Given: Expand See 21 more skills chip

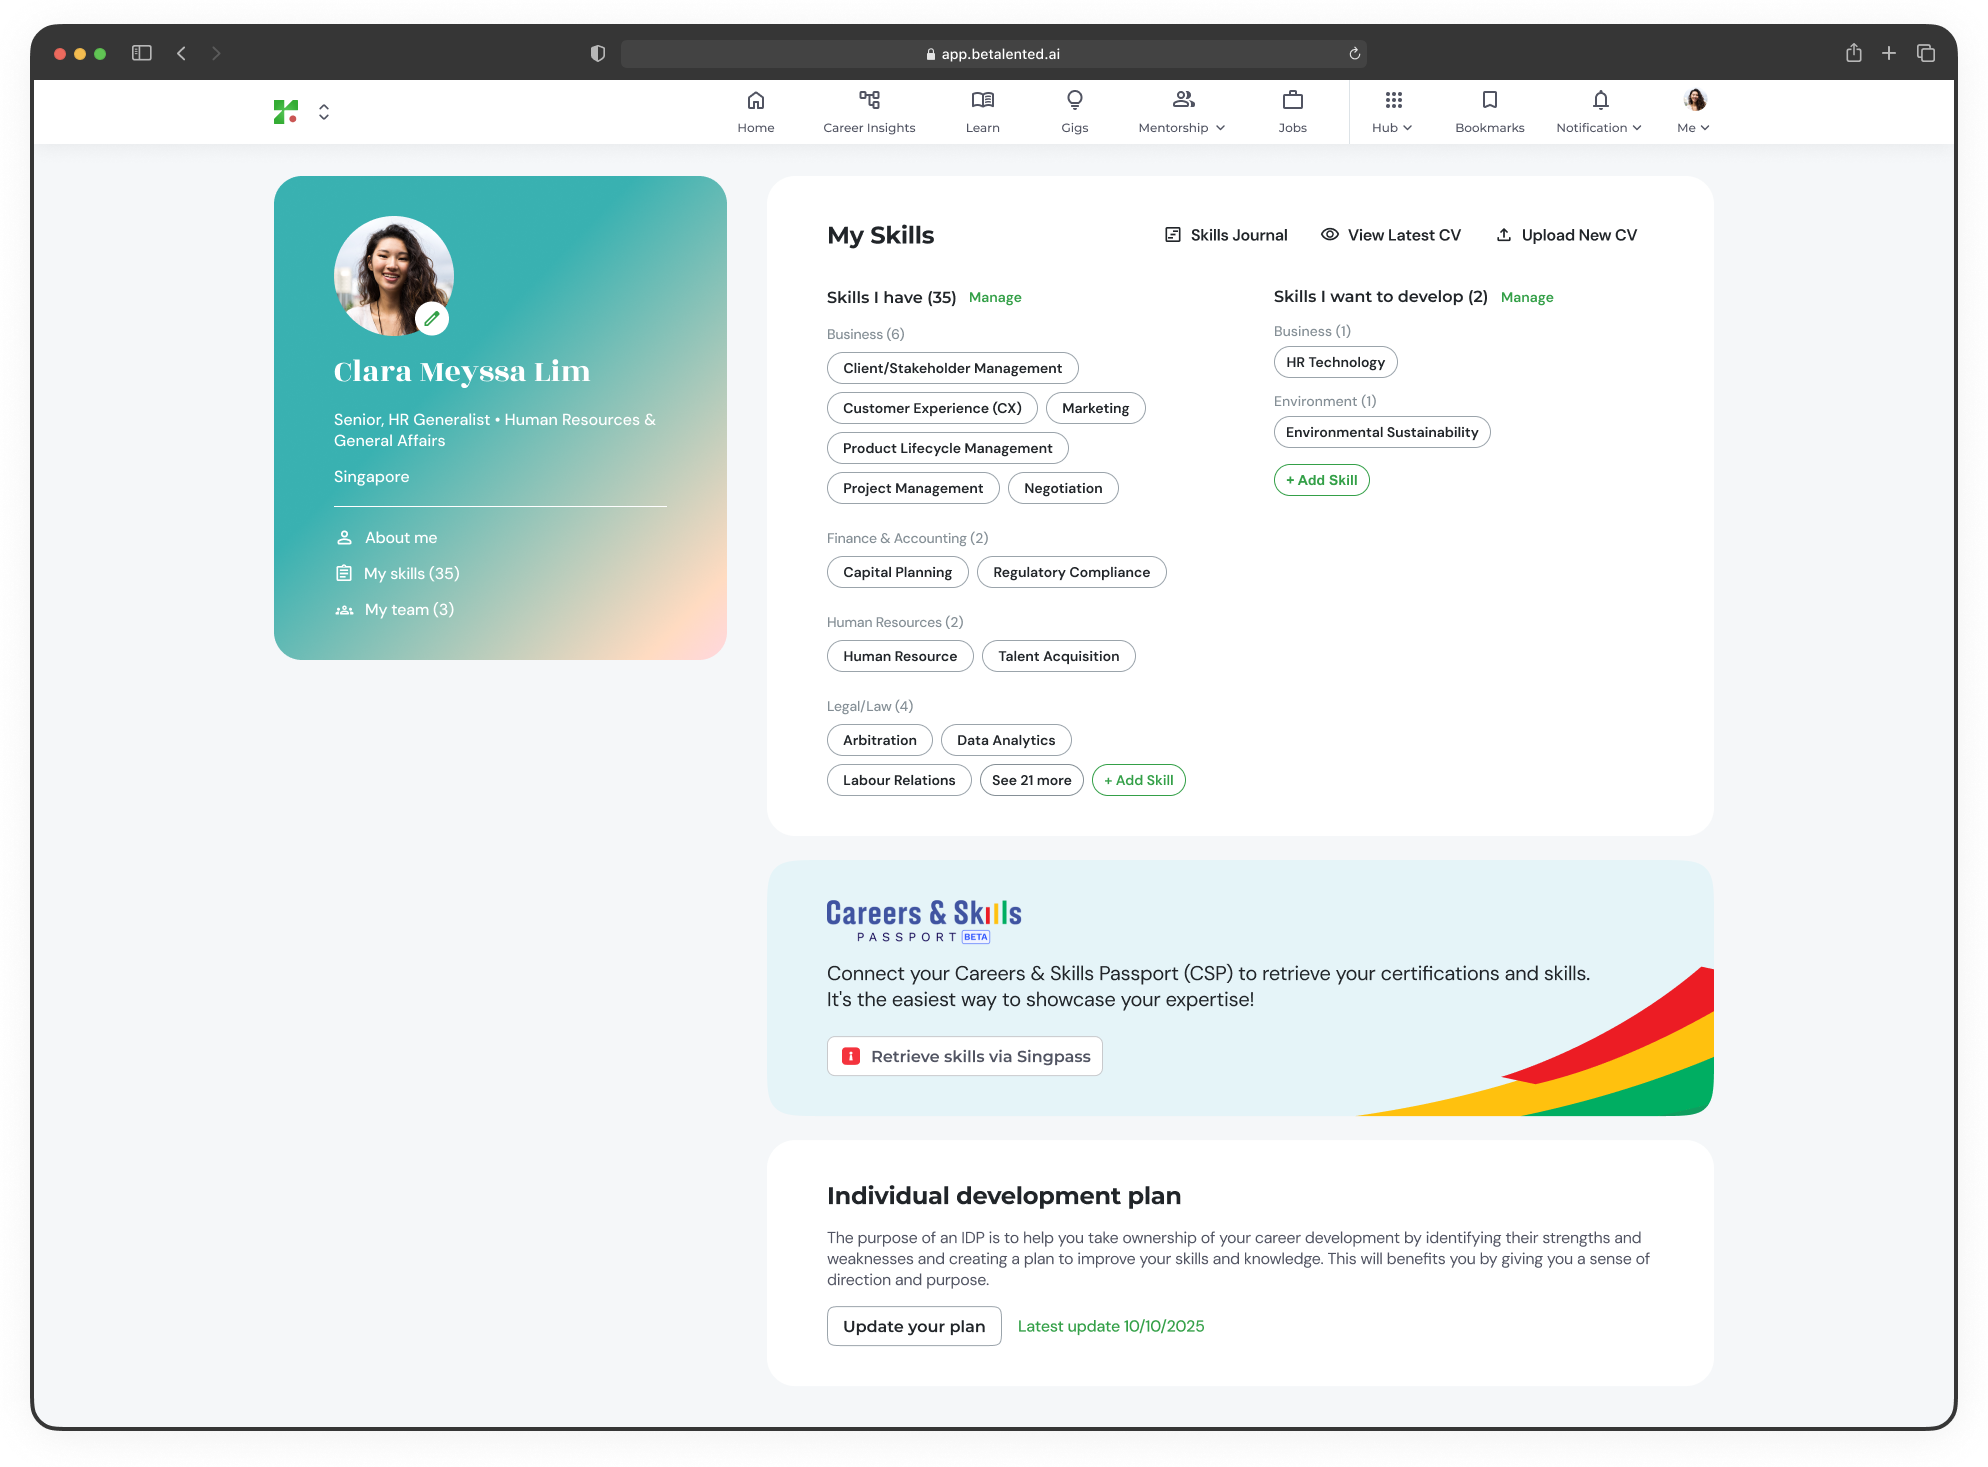Looking at the screenshot, I should pos(1031,780).
